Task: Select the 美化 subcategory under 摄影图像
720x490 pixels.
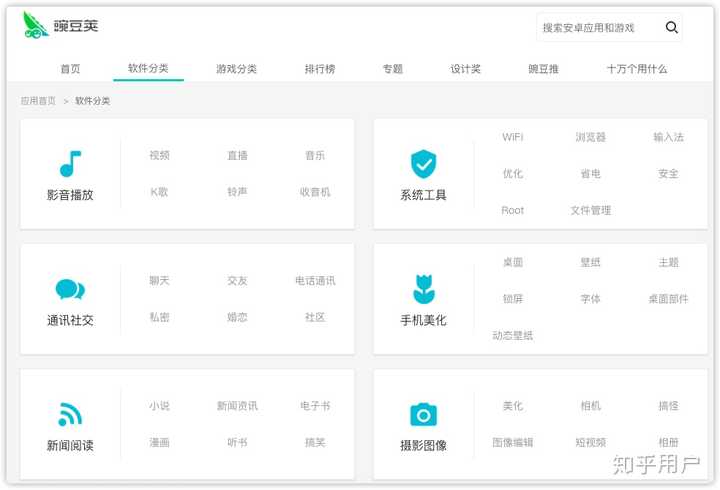Action: point(512,406)
